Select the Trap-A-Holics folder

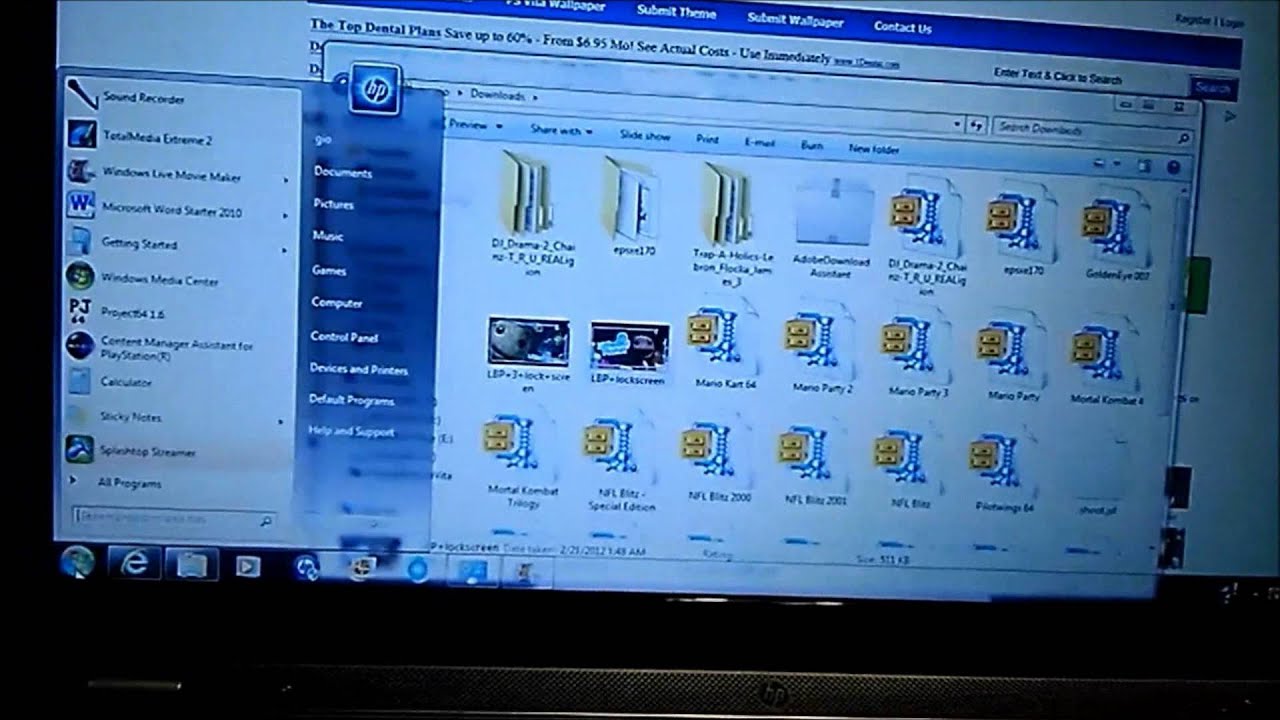tap(731, 223)
